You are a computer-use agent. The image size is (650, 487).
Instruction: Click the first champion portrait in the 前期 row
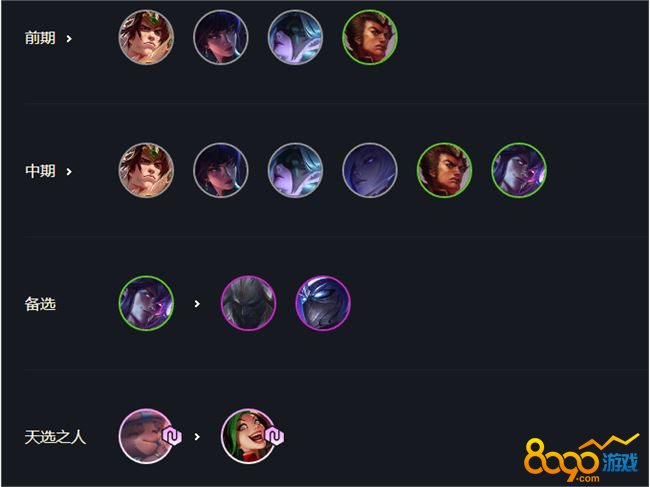pyautogui.click(x=146, y=37)
